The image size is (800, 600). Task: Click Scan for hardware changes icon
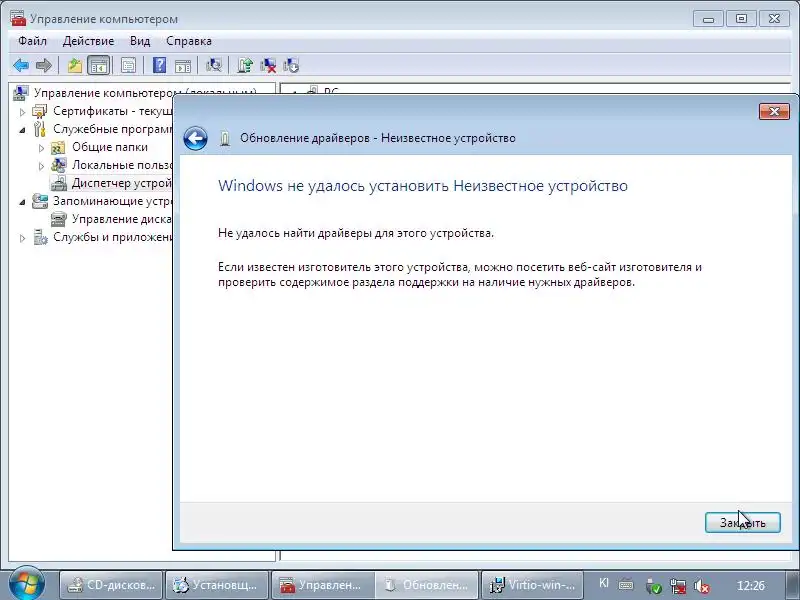[213, 65]
